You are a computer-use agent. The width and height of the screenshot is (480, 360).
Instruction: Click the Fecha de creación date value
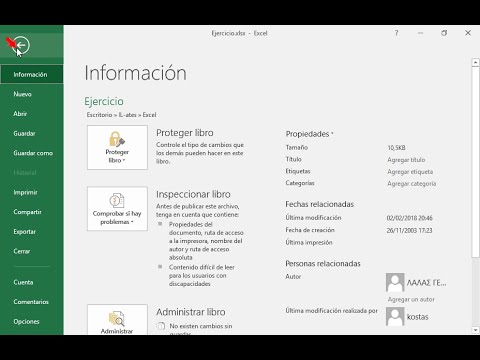[409, 230]
